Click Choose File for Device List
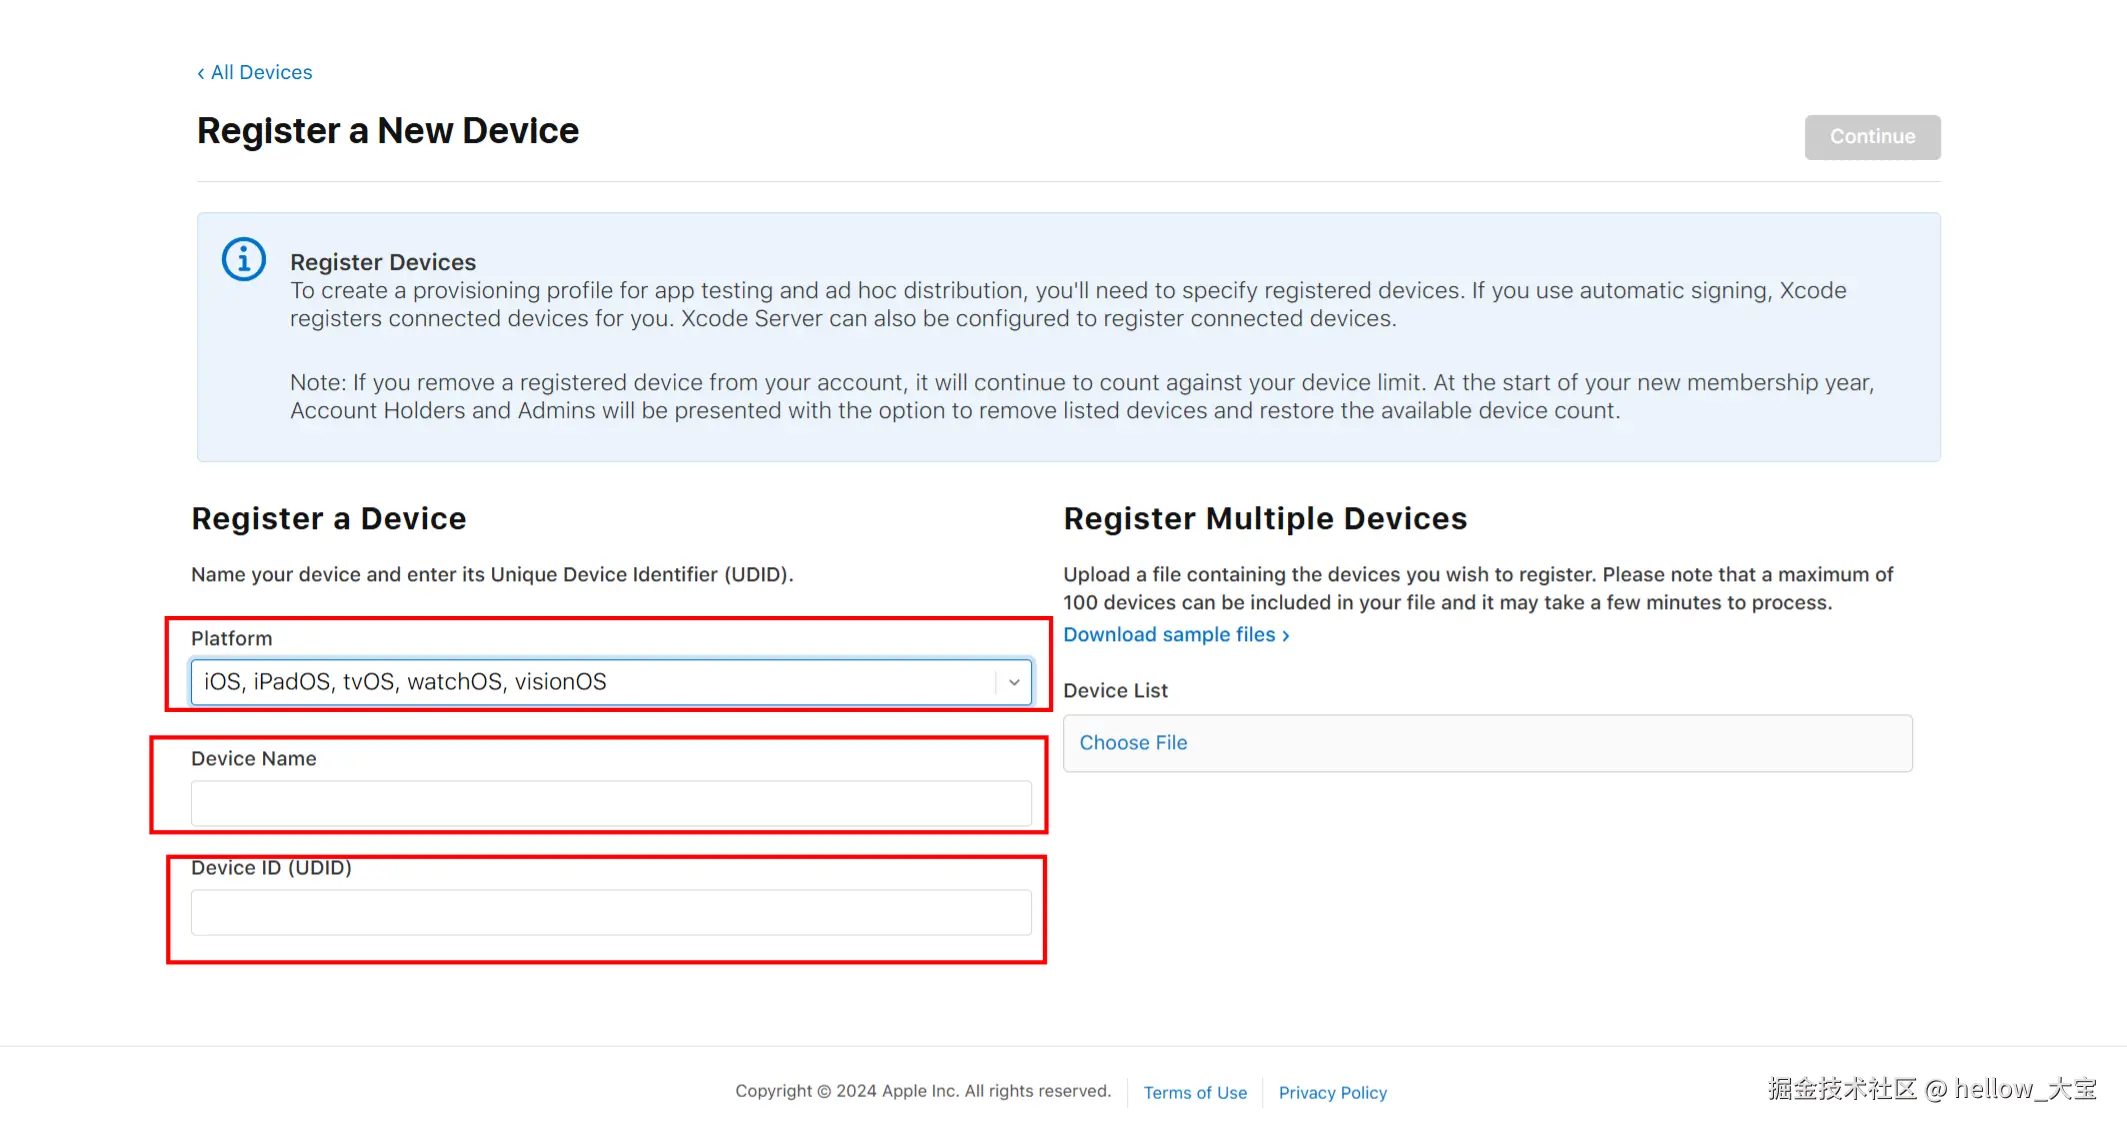Viewport: 2127px width, 1132px height. (1133, 743)
